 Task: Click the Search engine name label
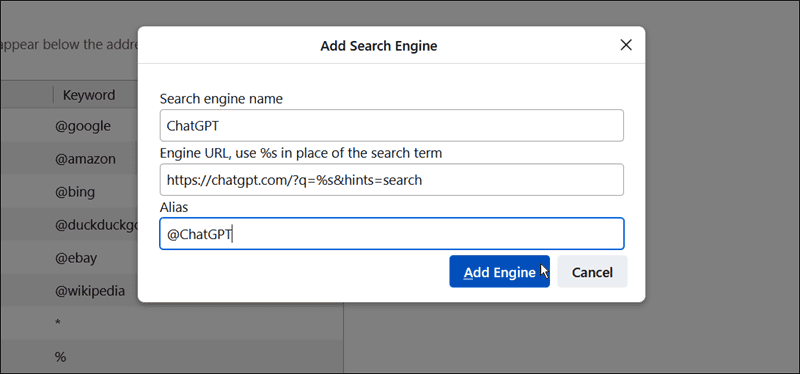[x=221, y=98]
